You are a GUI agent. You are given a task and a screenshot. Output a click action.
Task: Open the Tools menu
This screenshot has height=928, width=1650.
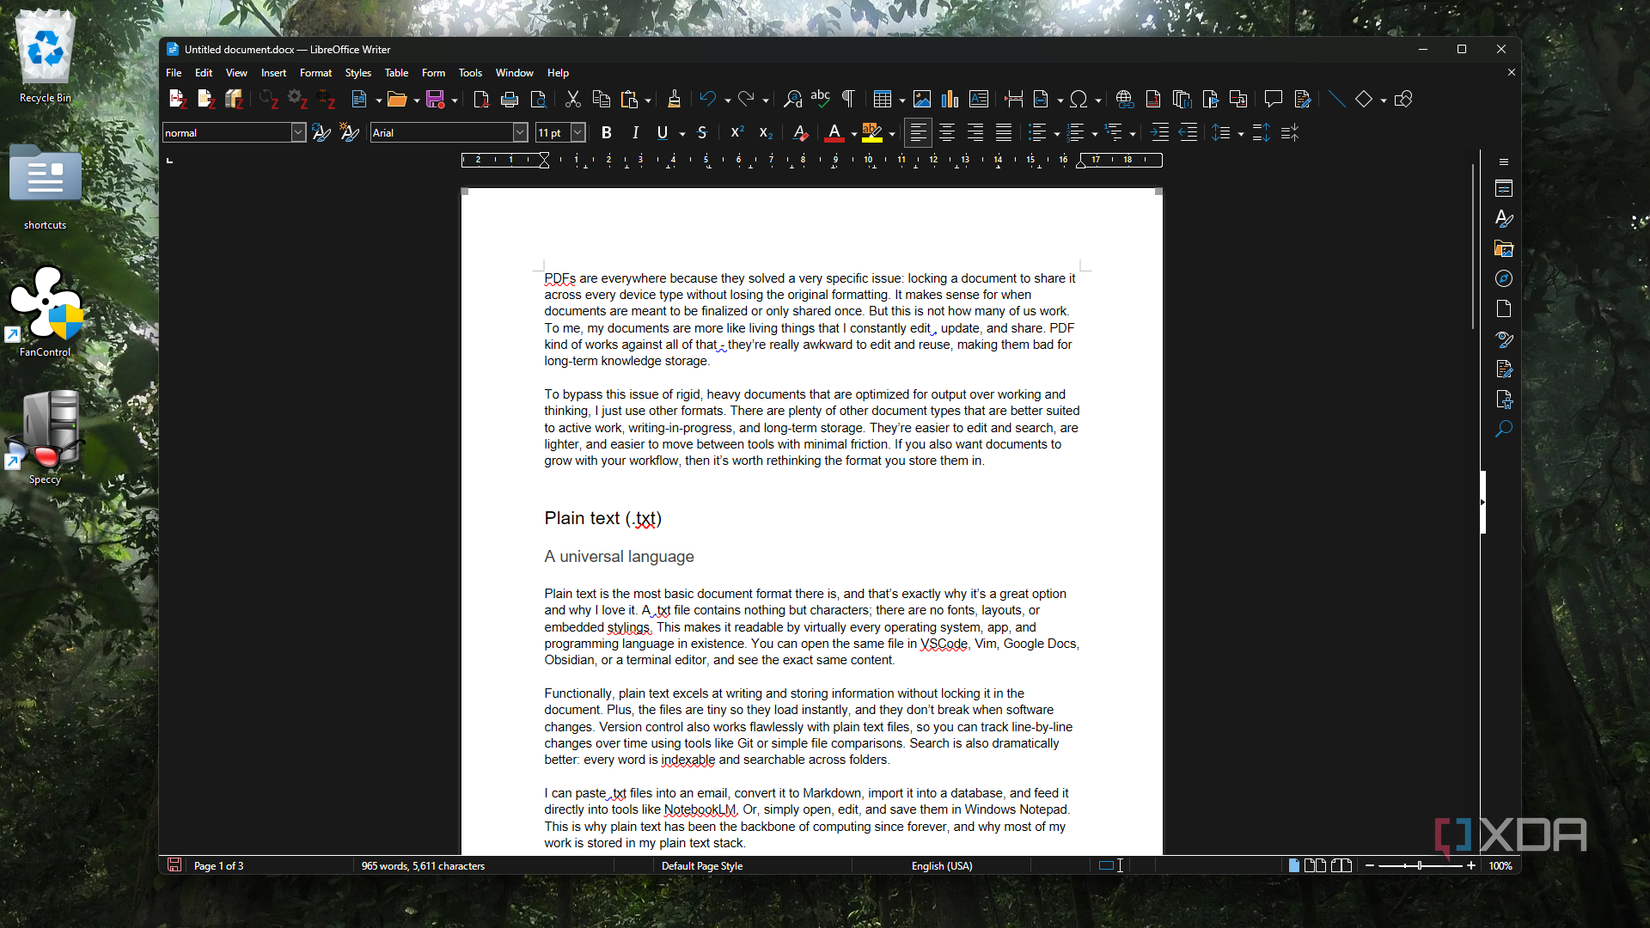(x=470, y=72)
